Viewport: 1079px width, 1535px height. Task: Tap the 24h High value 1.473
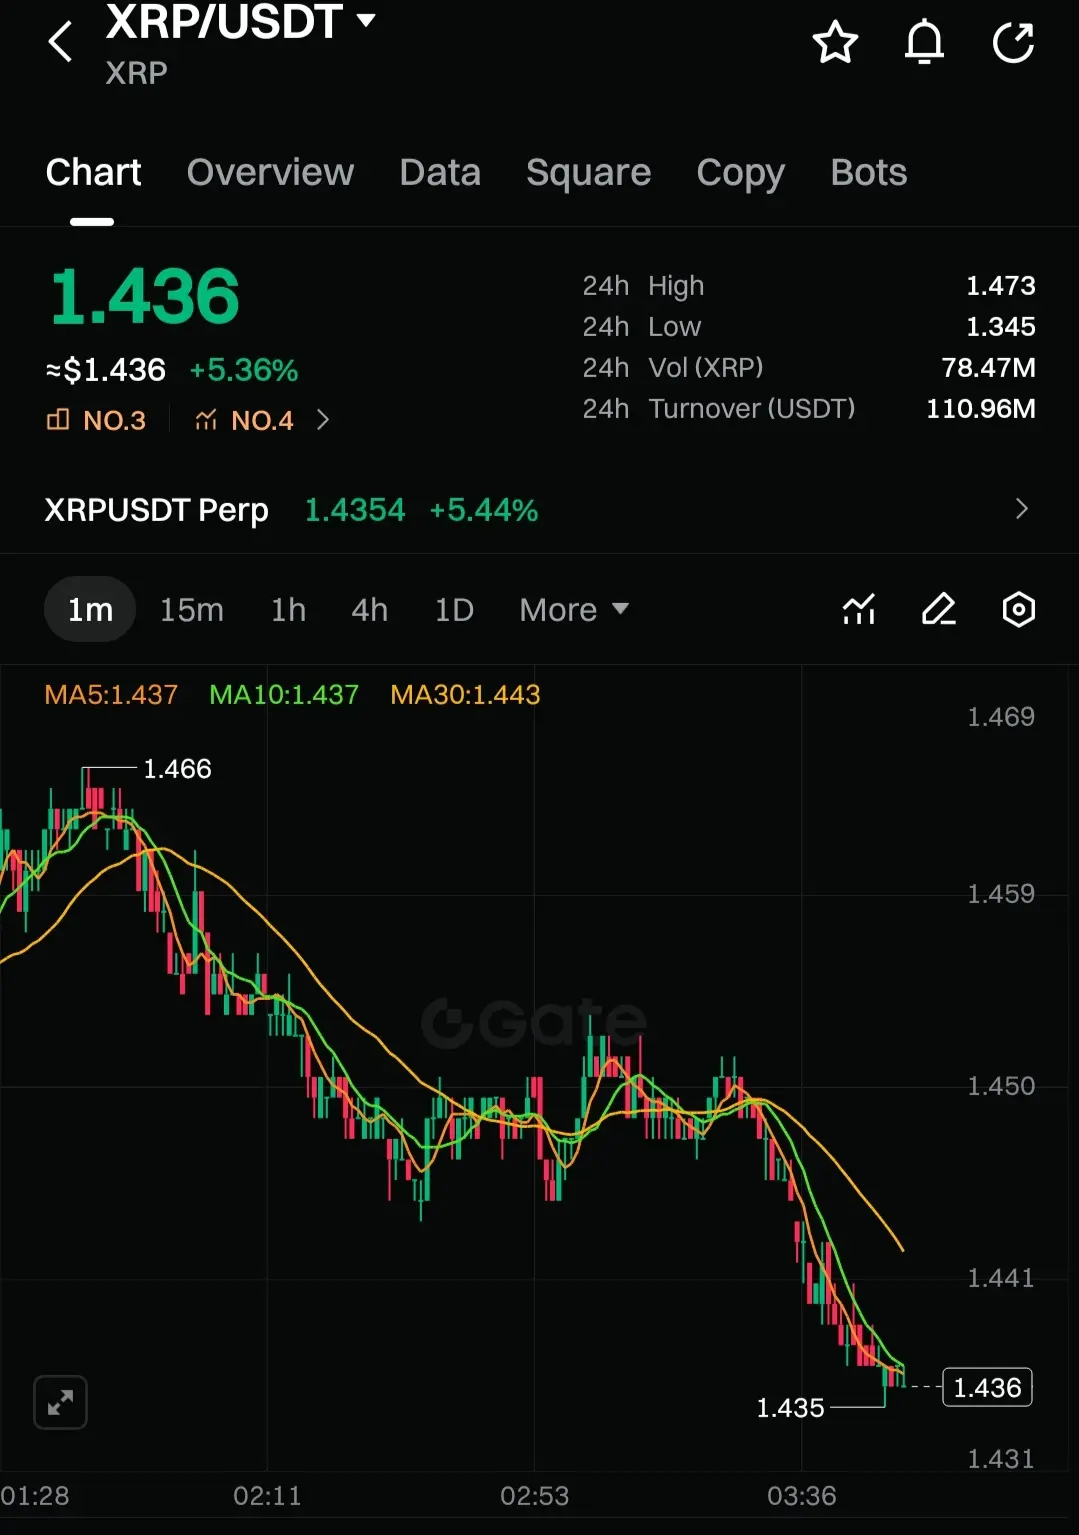click(1000, 286)
